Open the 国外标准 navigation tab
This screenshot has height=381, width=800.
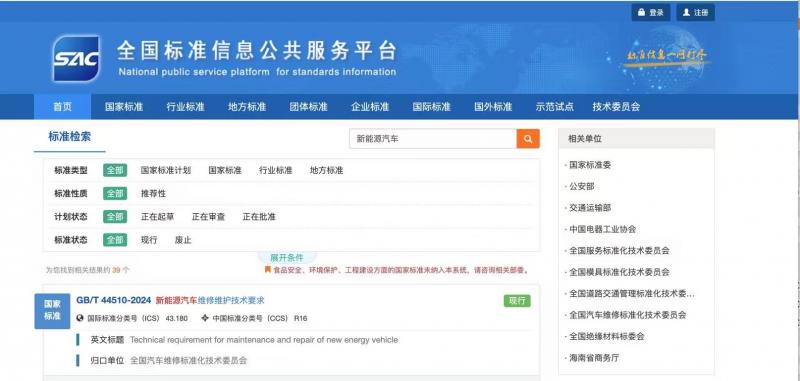click(x=493, y=107)
